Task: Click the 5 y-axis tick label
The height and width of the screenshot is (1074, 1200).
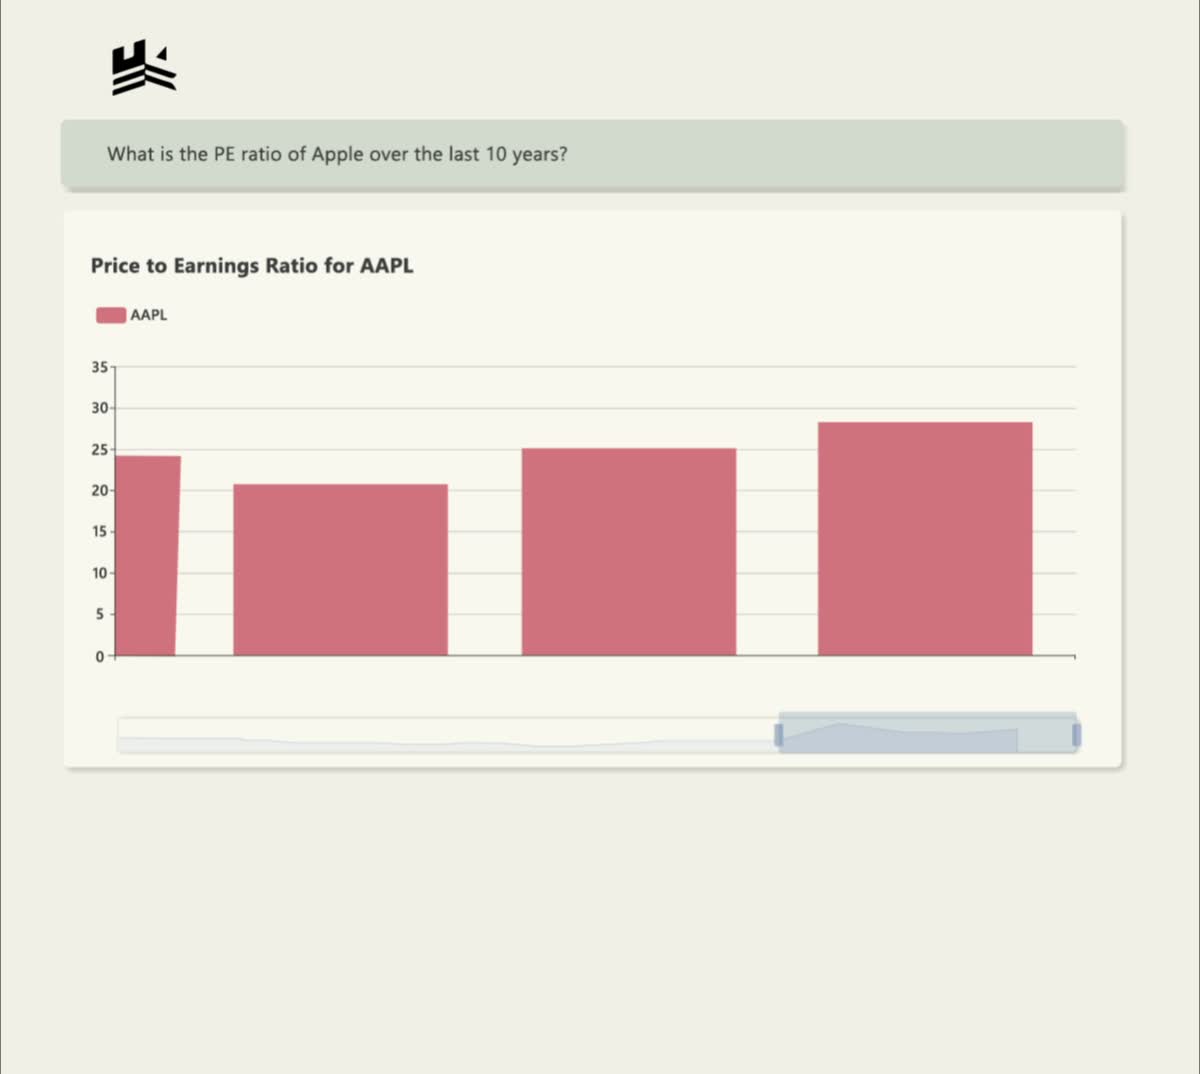Action: pos(100,615)
